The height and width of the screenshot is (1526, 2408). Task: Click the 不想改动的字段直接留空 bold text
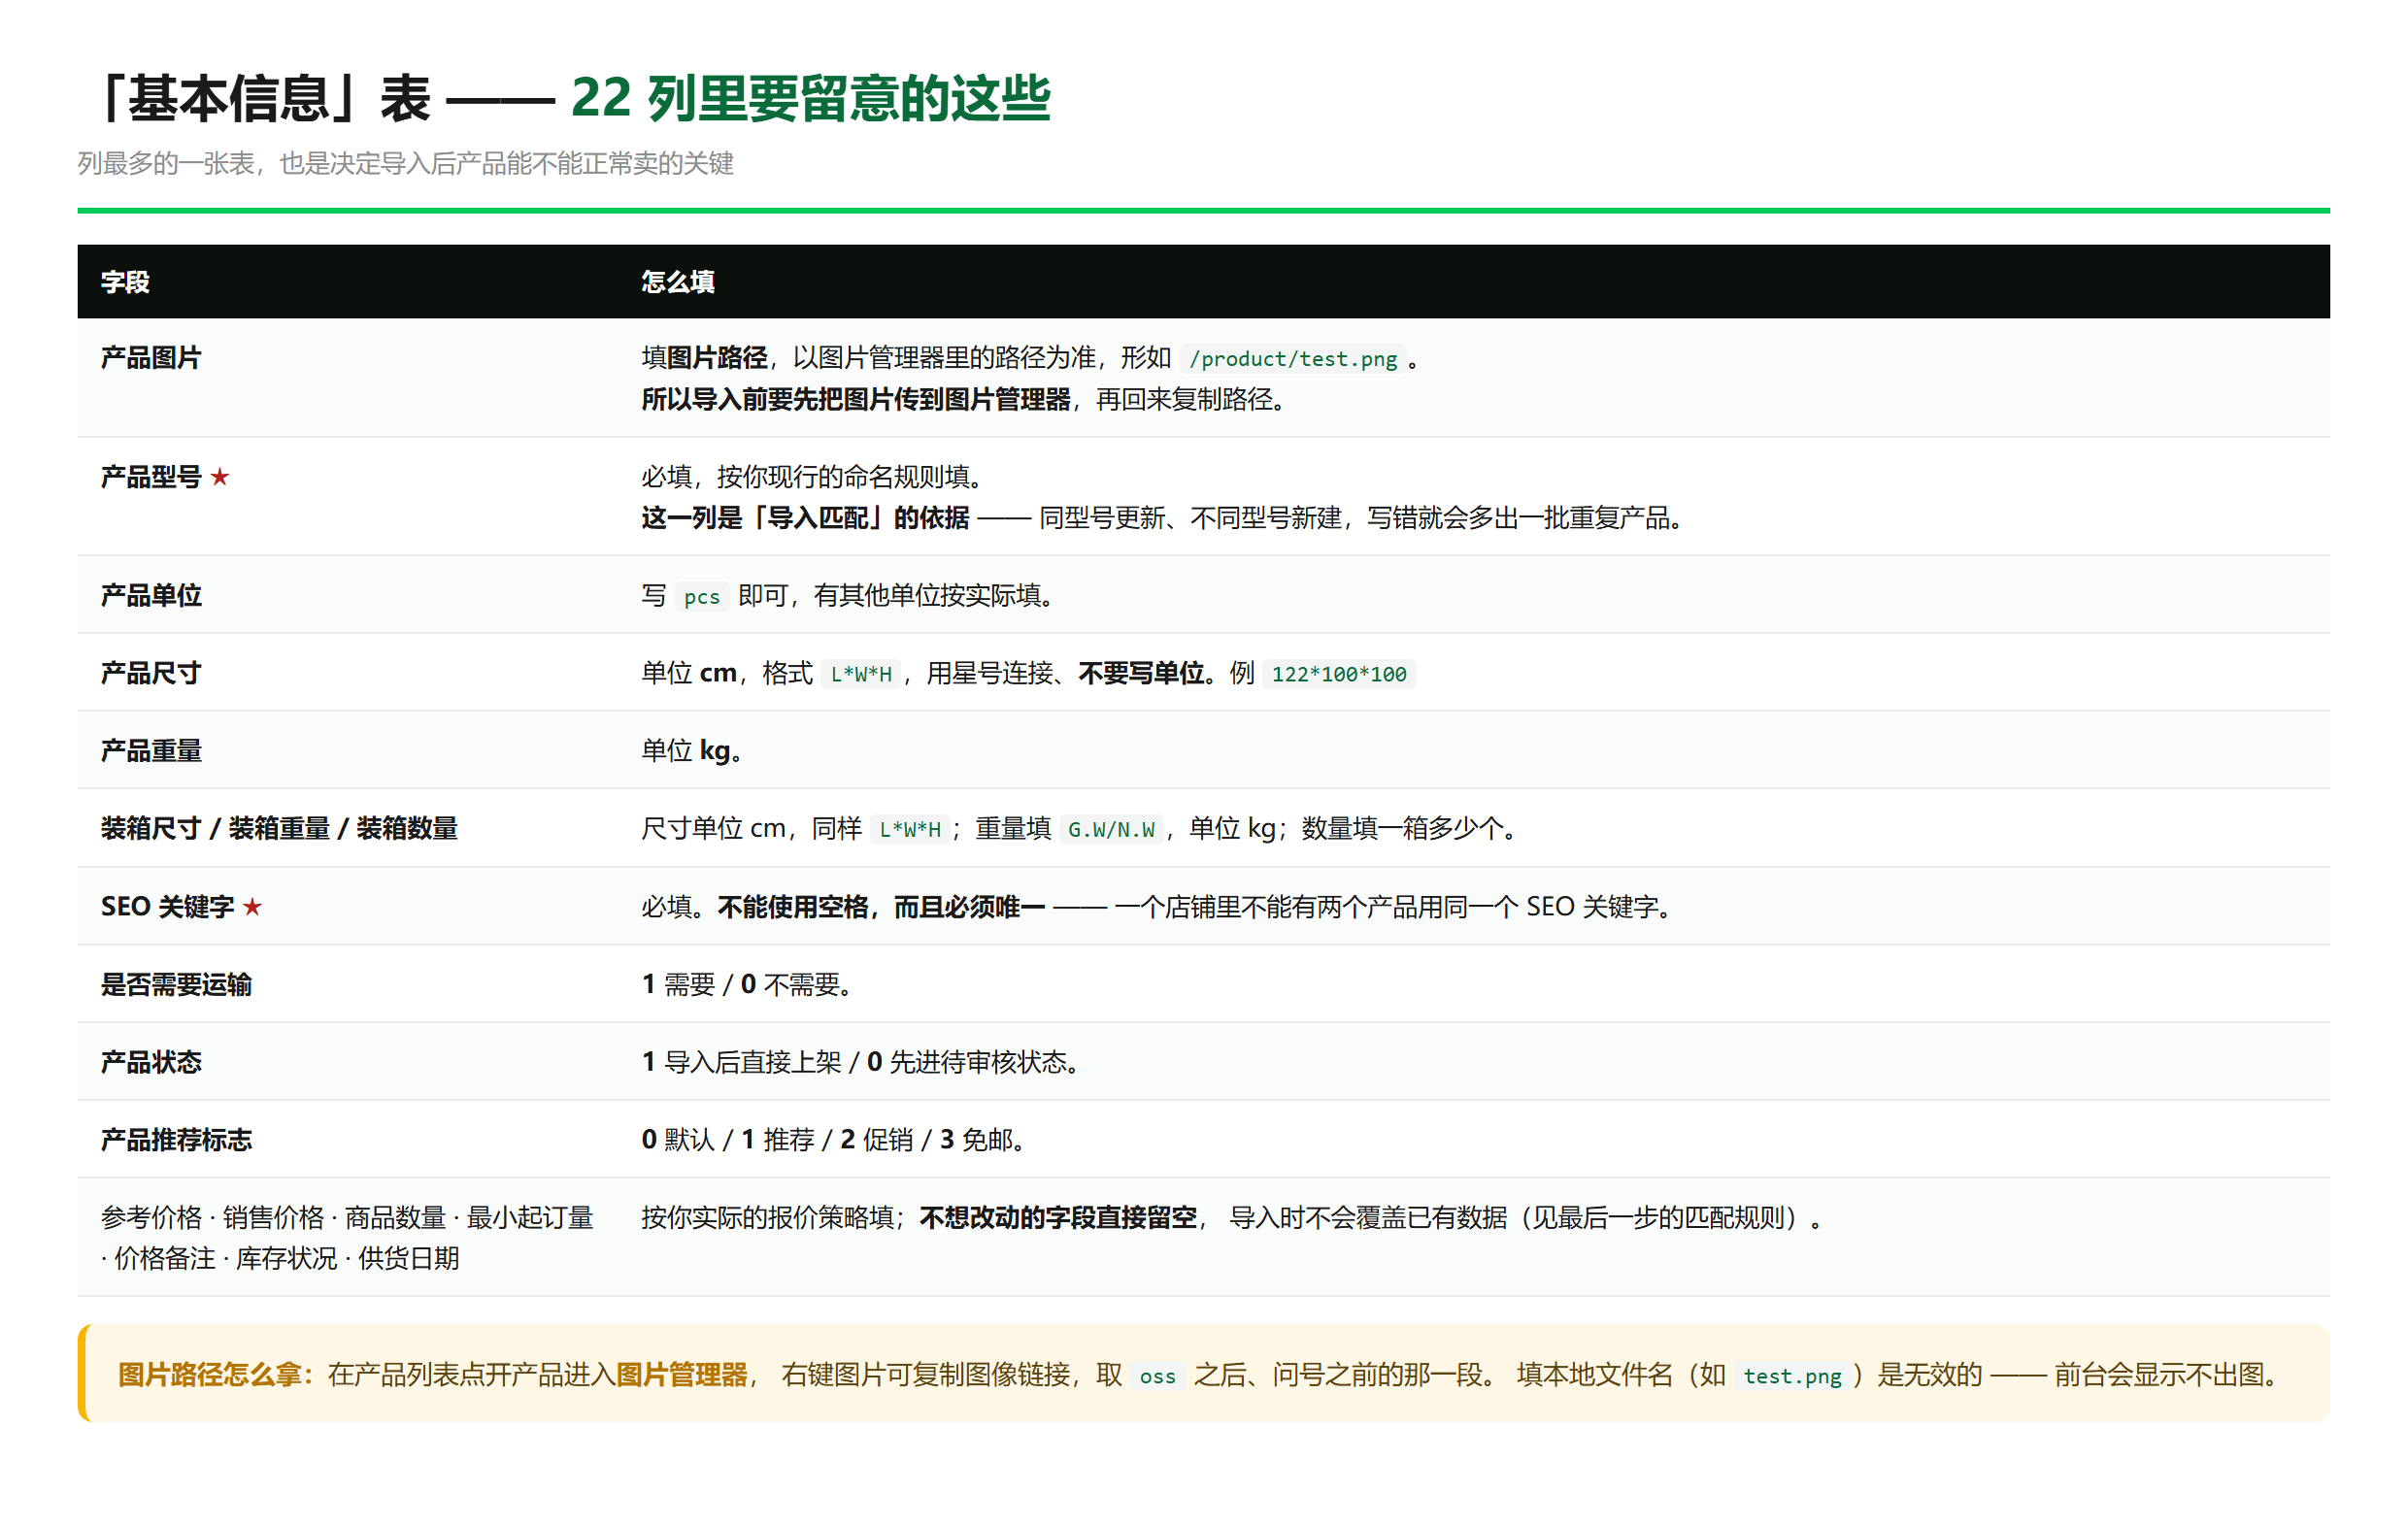[1058, 1217]
